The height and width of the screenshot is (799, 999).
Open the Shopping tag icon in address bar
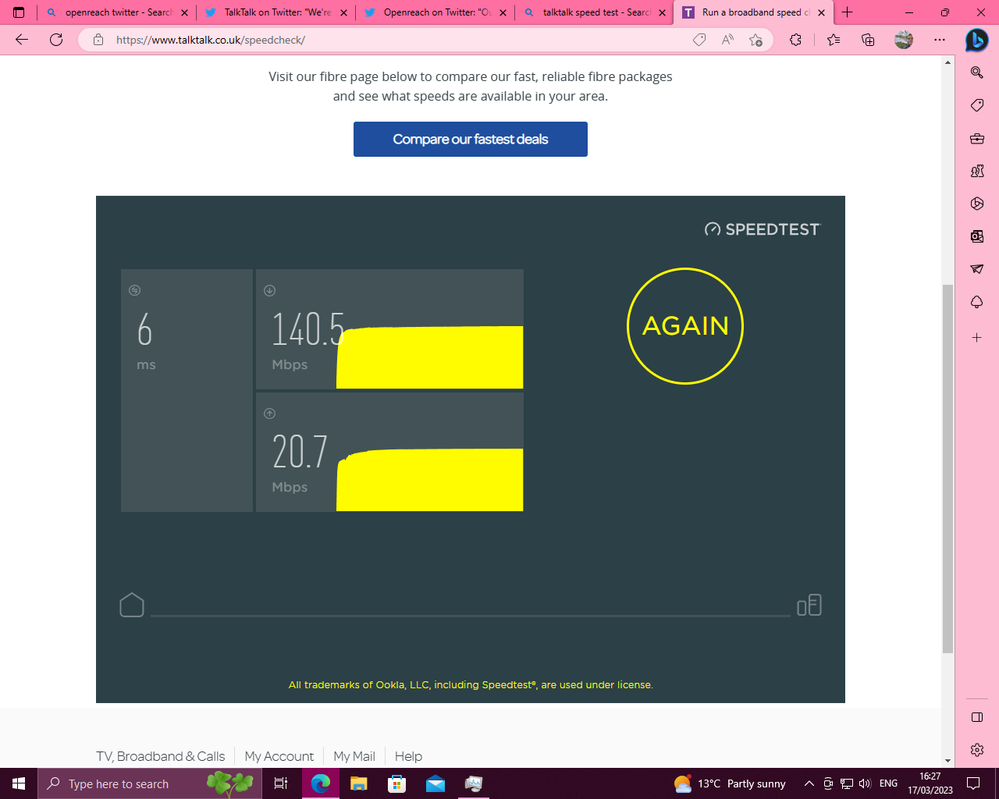[700, 41]
